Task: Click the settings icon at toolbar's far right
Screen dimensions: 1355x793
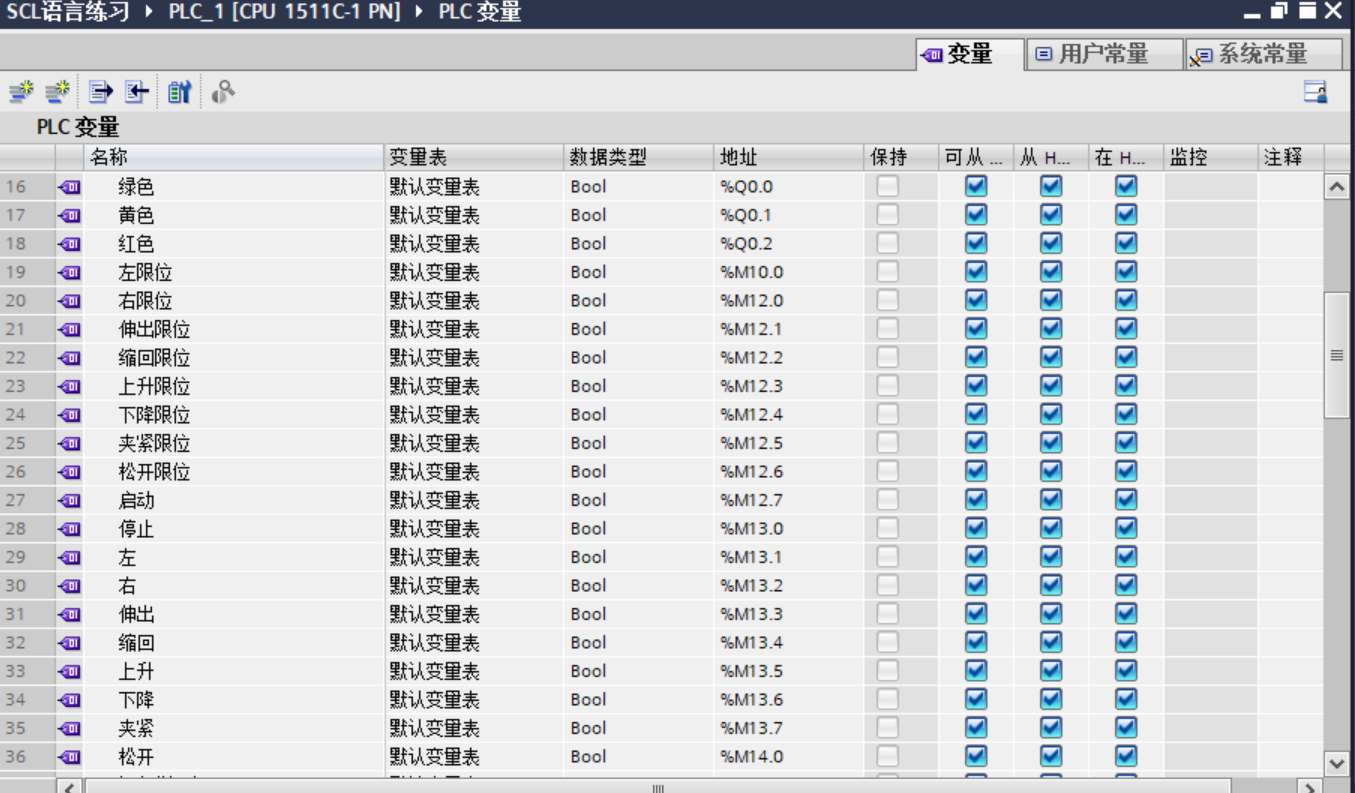Action: pos(1315,92)
